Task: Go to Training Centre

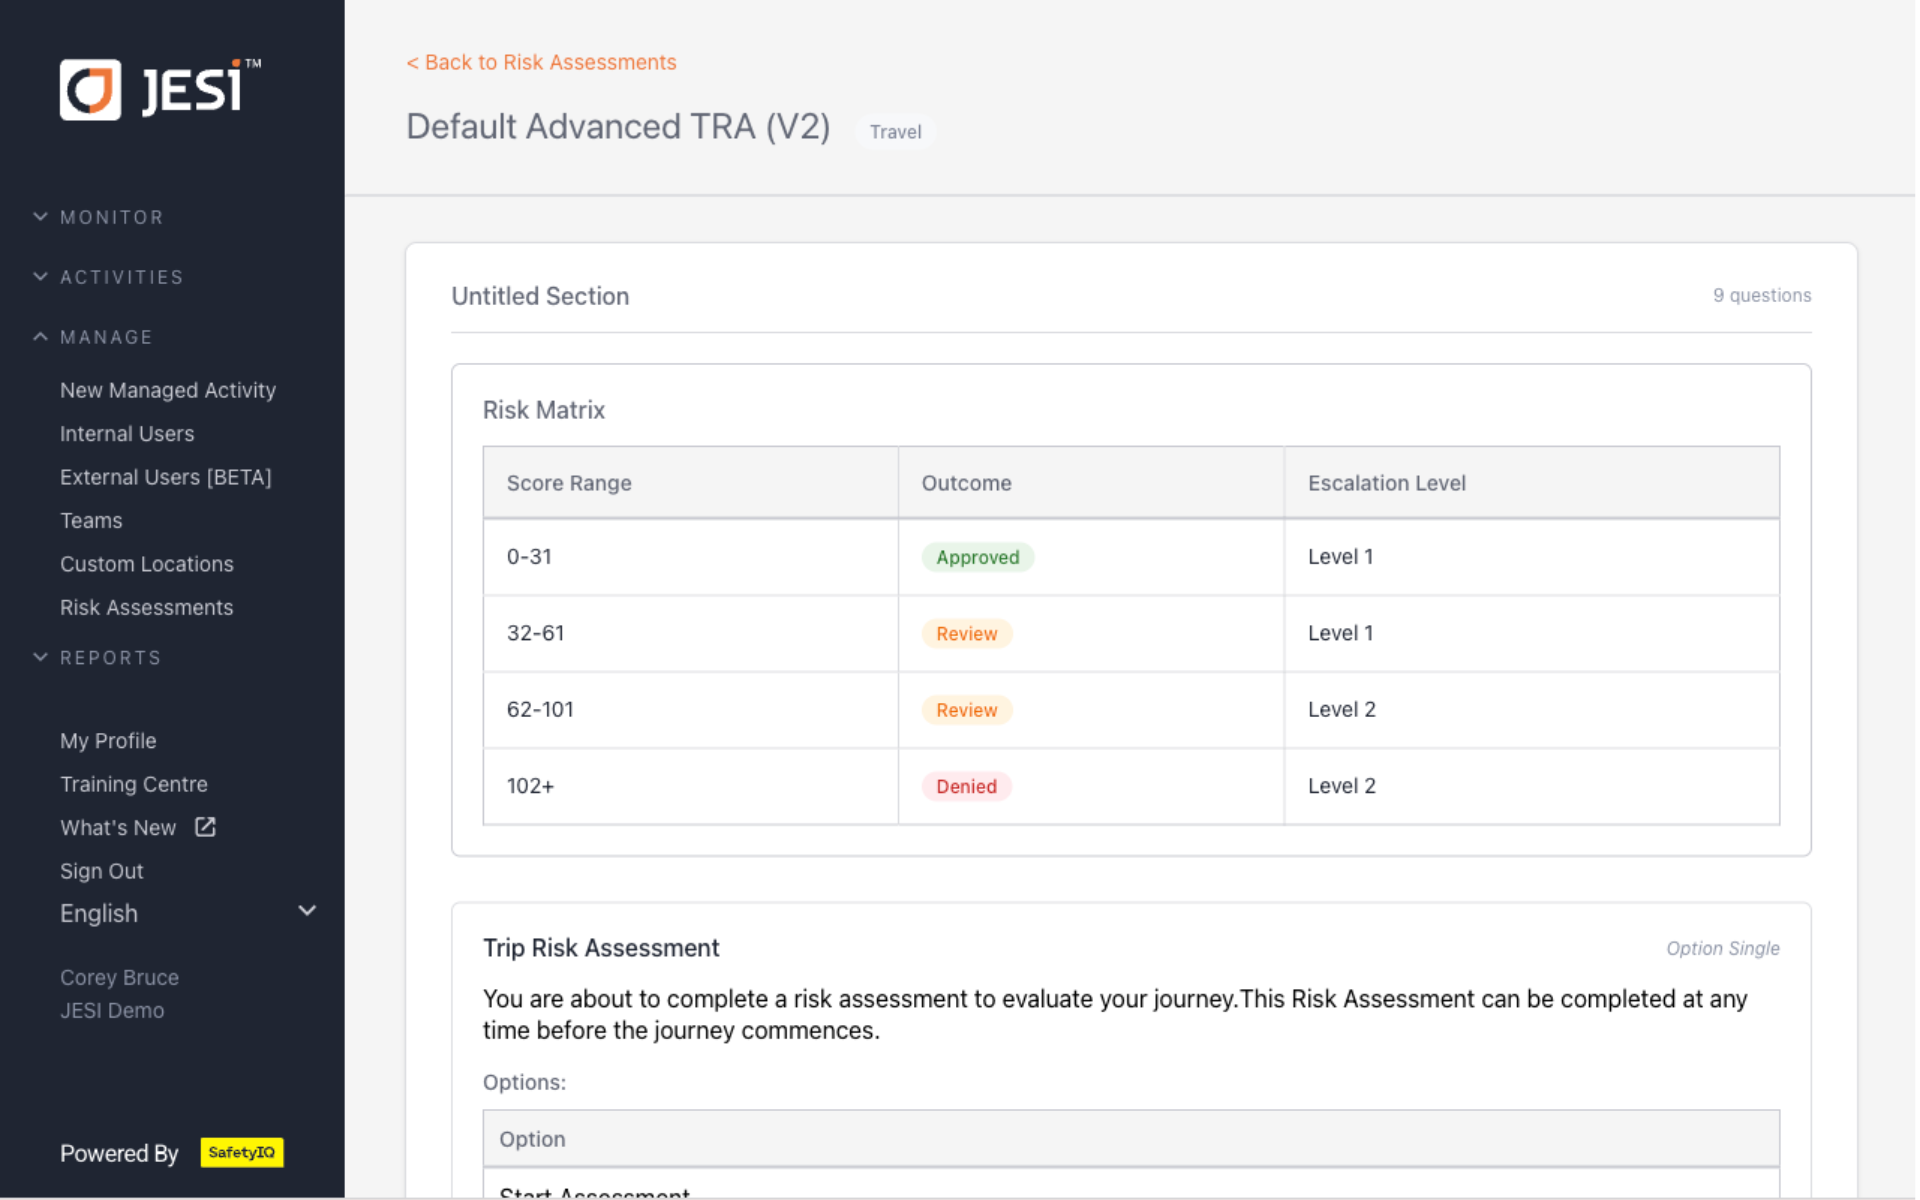Action: coord(133,784)
